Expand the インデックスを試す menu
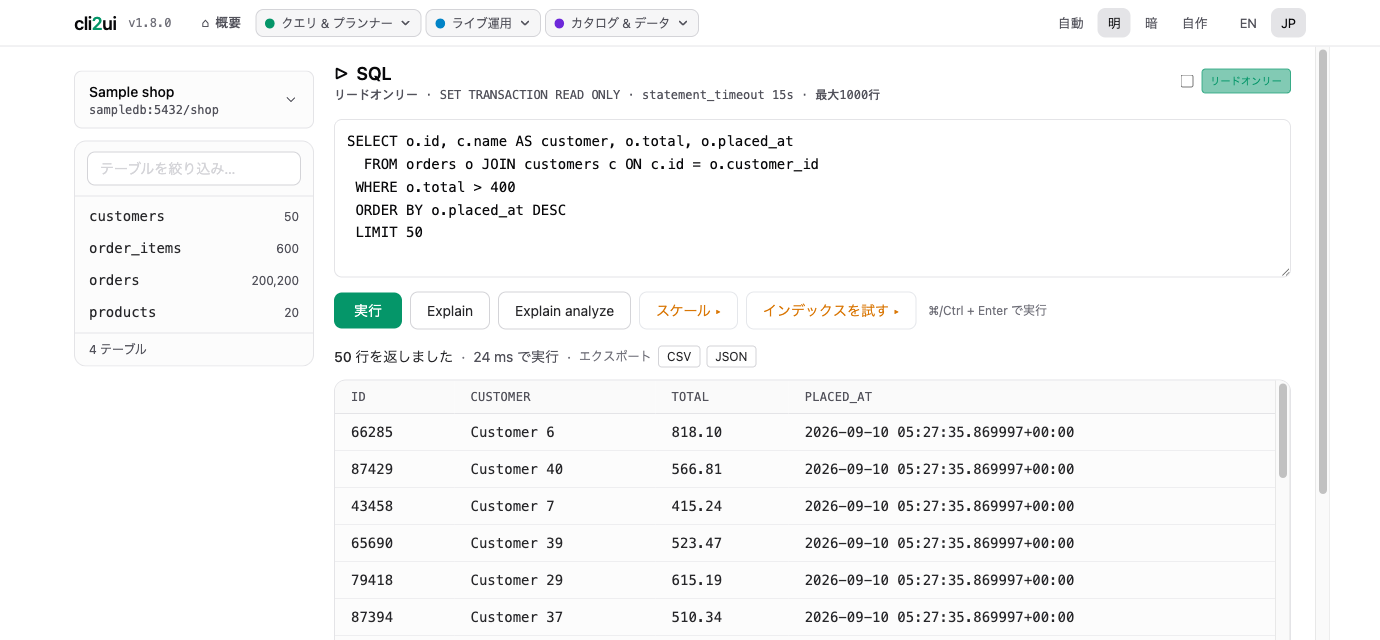 831,311
